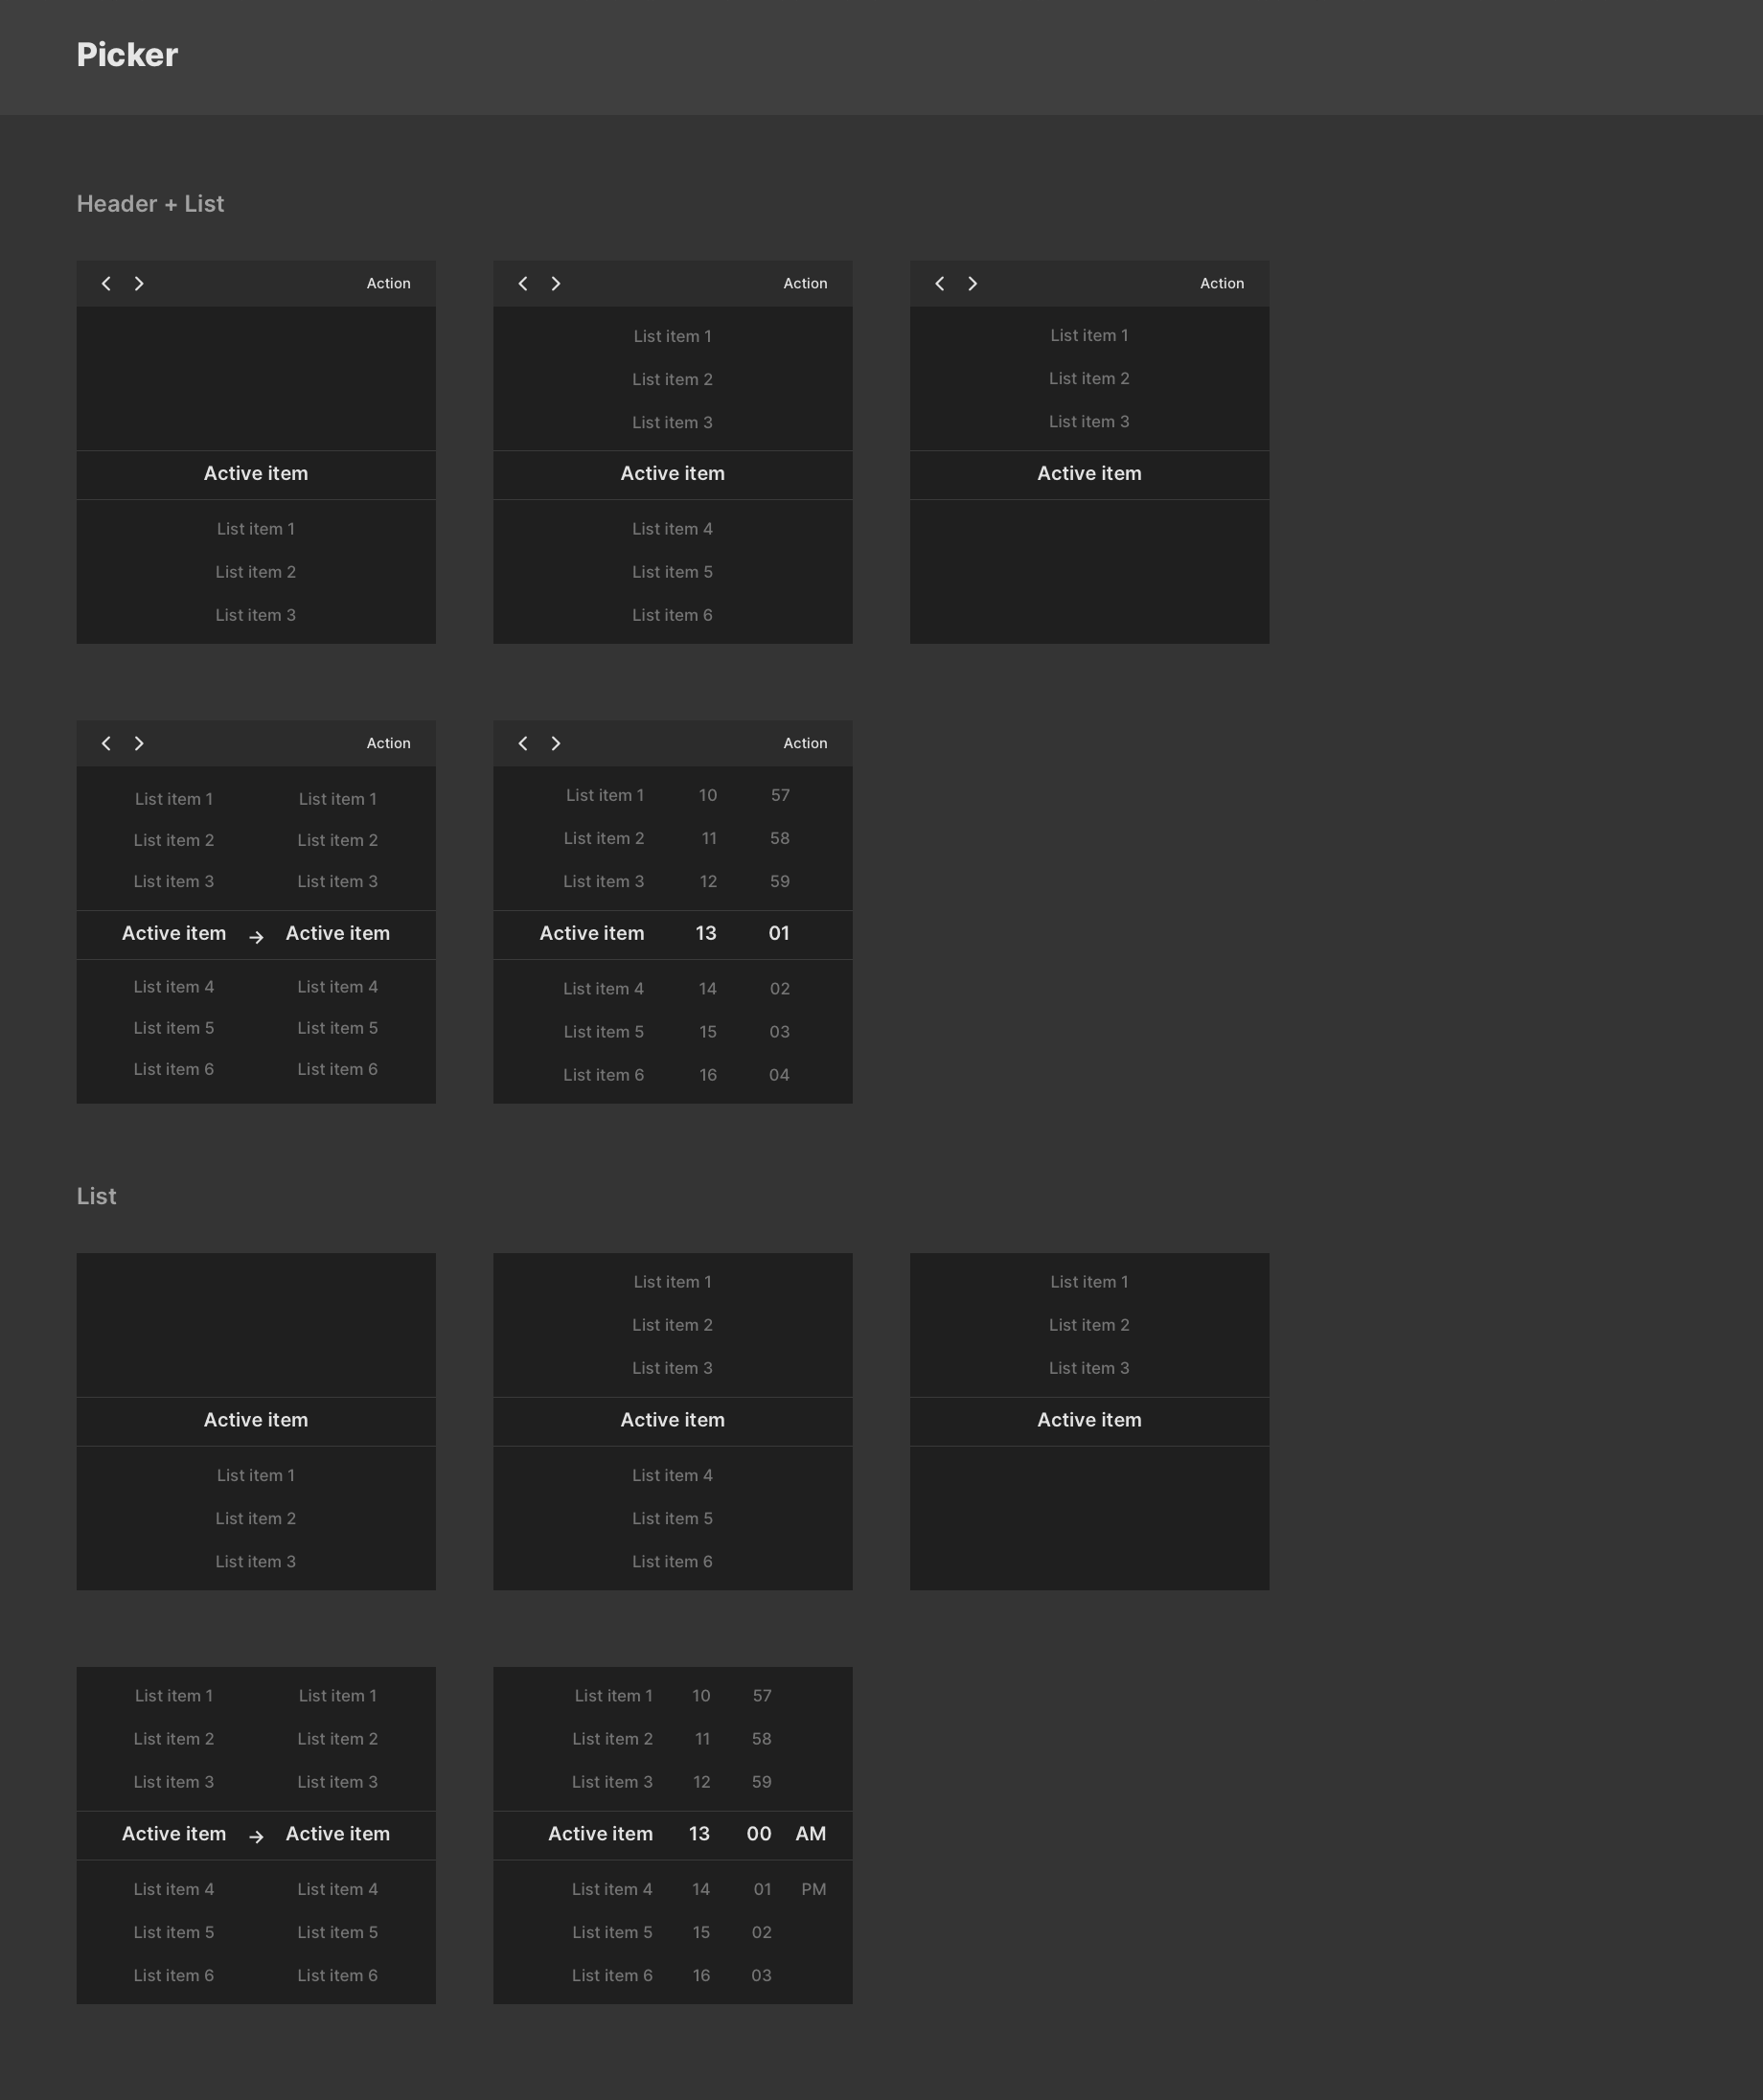Click Action in header picker with time columns
The width and height of the screenshot is (1763, 2100).
tap(805, 743)
